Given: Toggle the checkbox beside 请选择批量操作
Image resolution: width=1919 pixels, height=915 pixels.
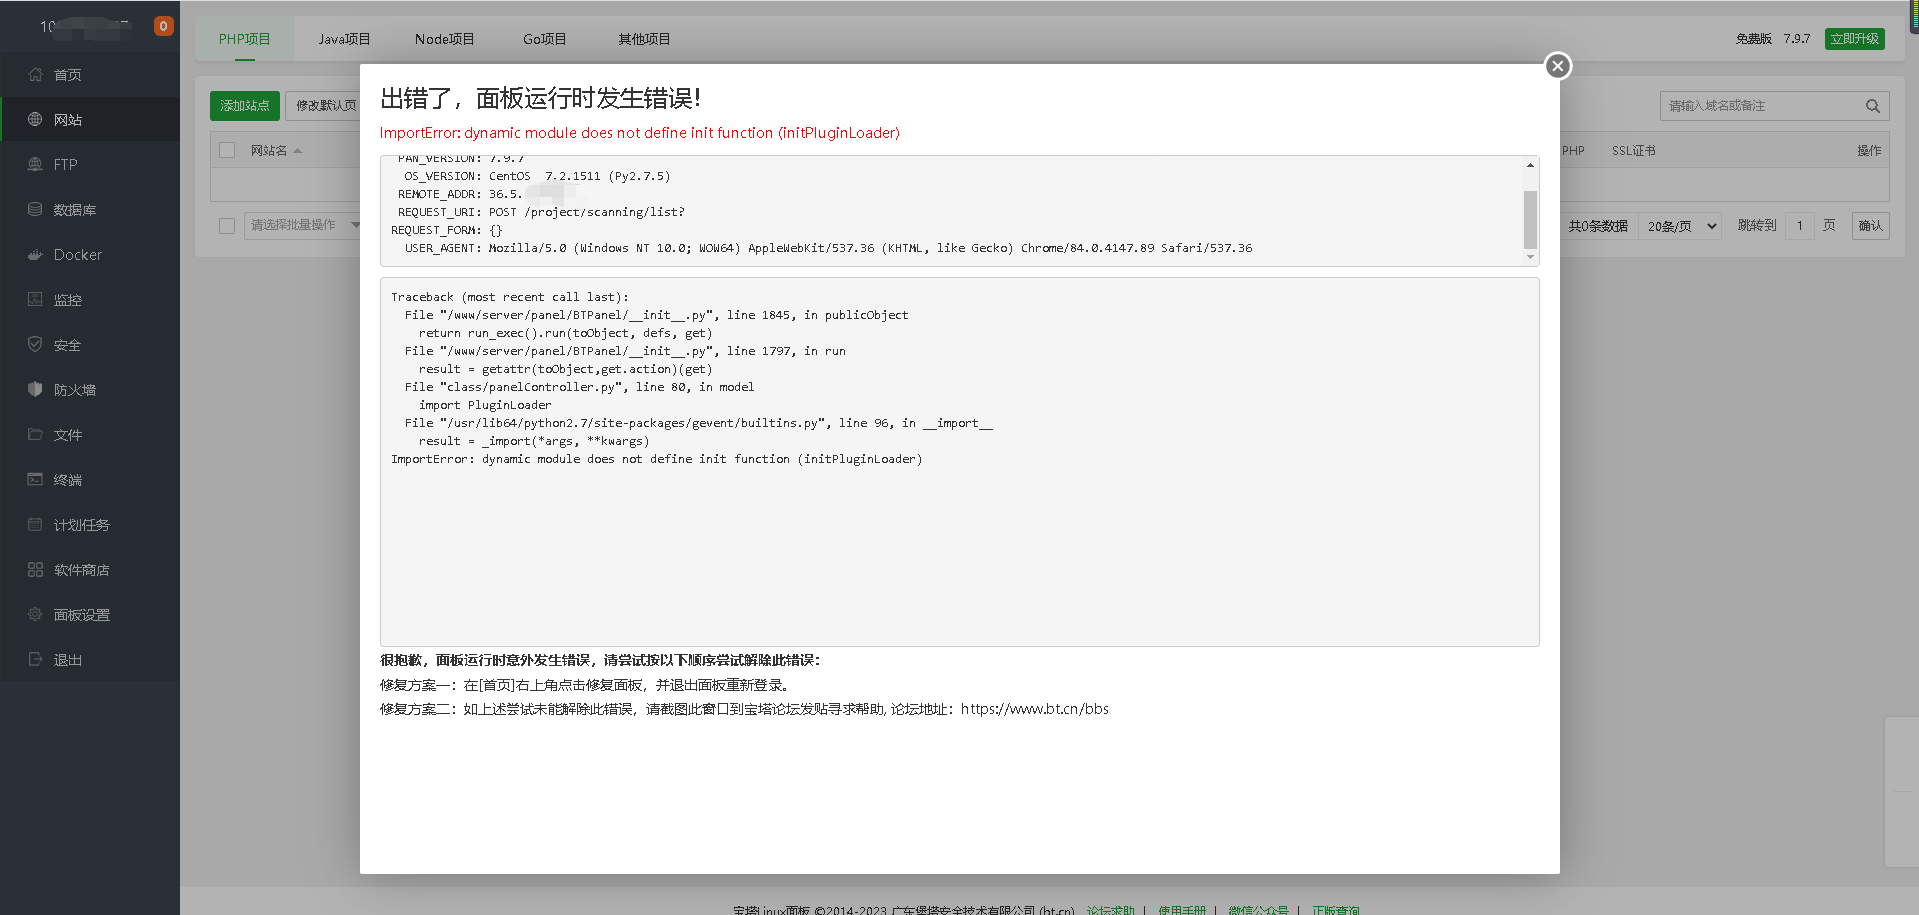Looking at the screenshot, I should coord(227,225).
